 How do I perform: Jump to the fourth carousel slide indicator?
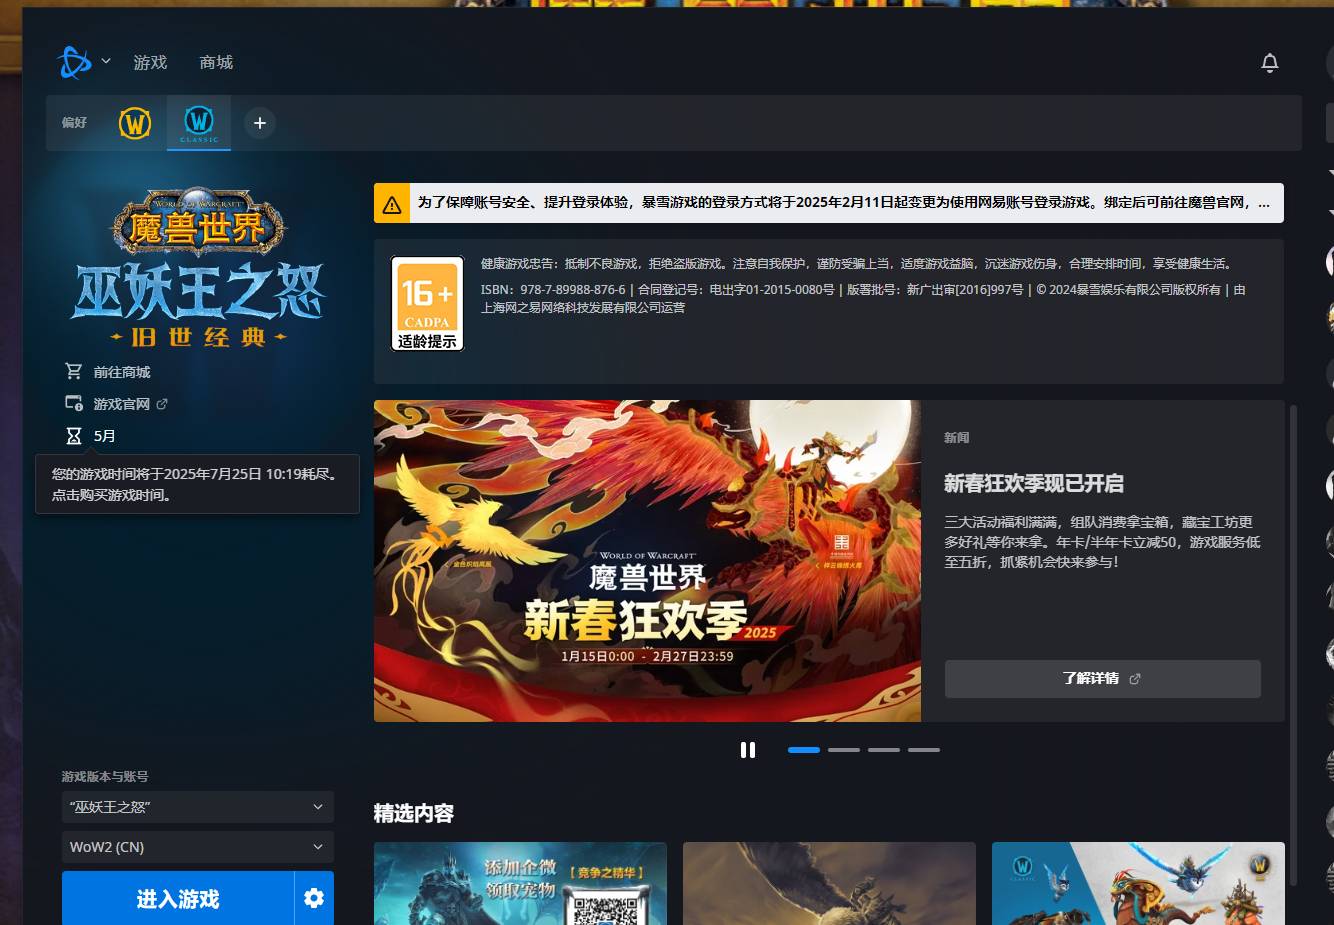(924, 750)
